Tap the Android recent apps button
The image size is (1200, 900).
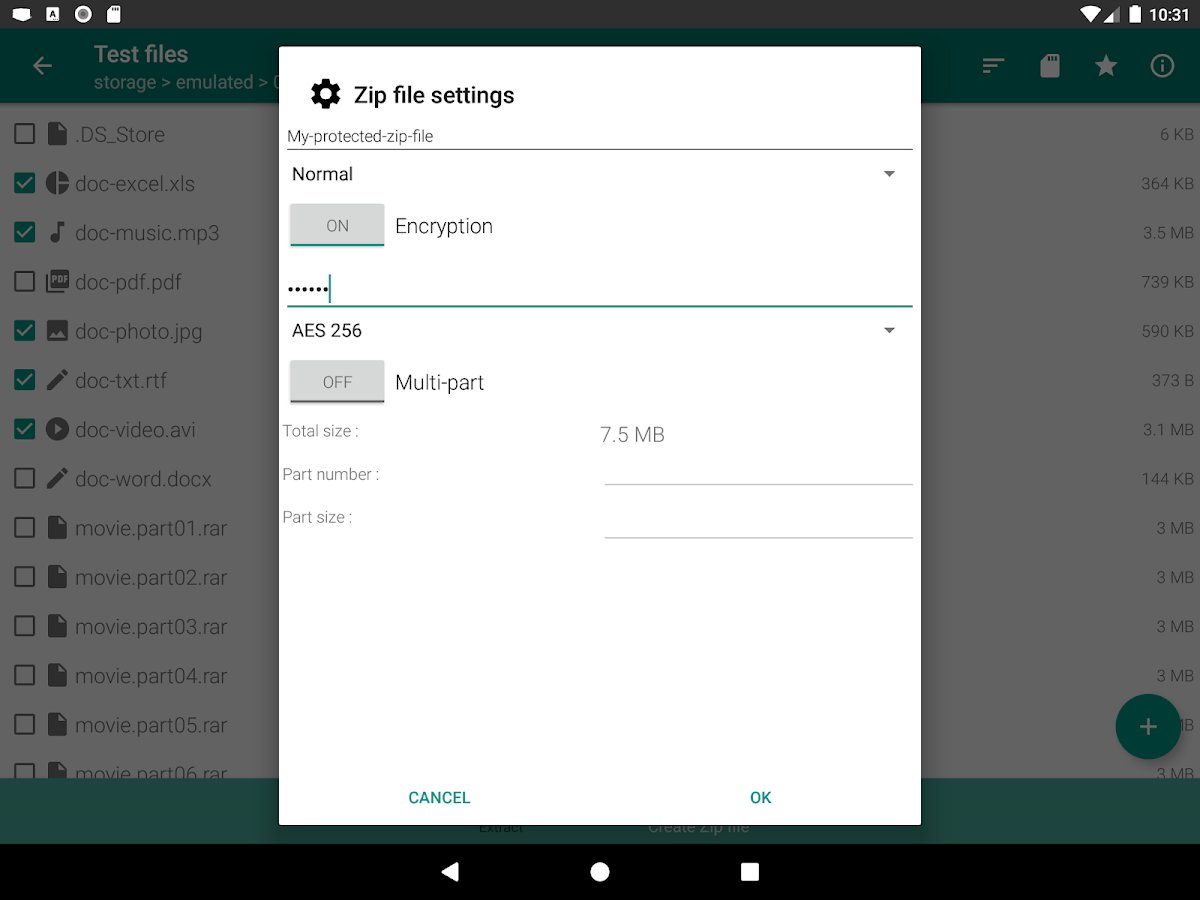(750, 872)
